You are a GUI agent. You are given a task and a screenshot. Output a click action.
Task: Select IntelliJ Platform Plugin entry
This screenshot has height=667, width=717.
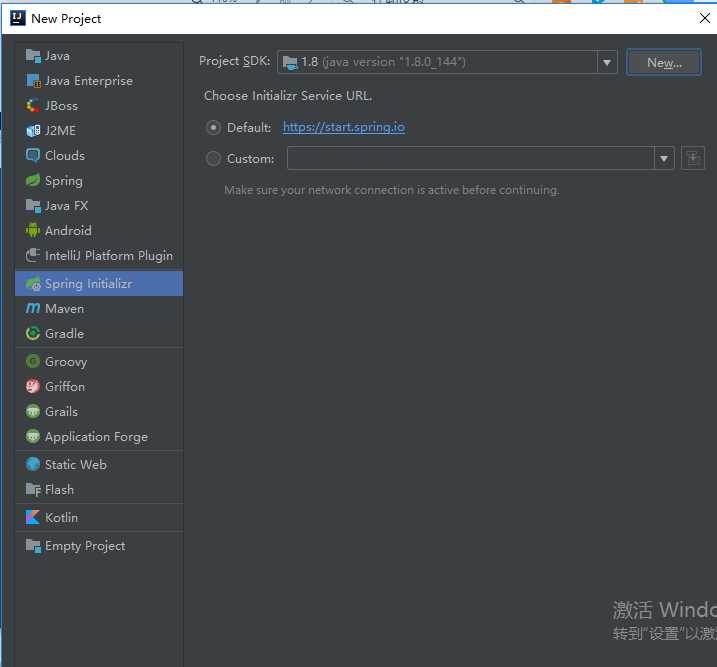[99, 256]
